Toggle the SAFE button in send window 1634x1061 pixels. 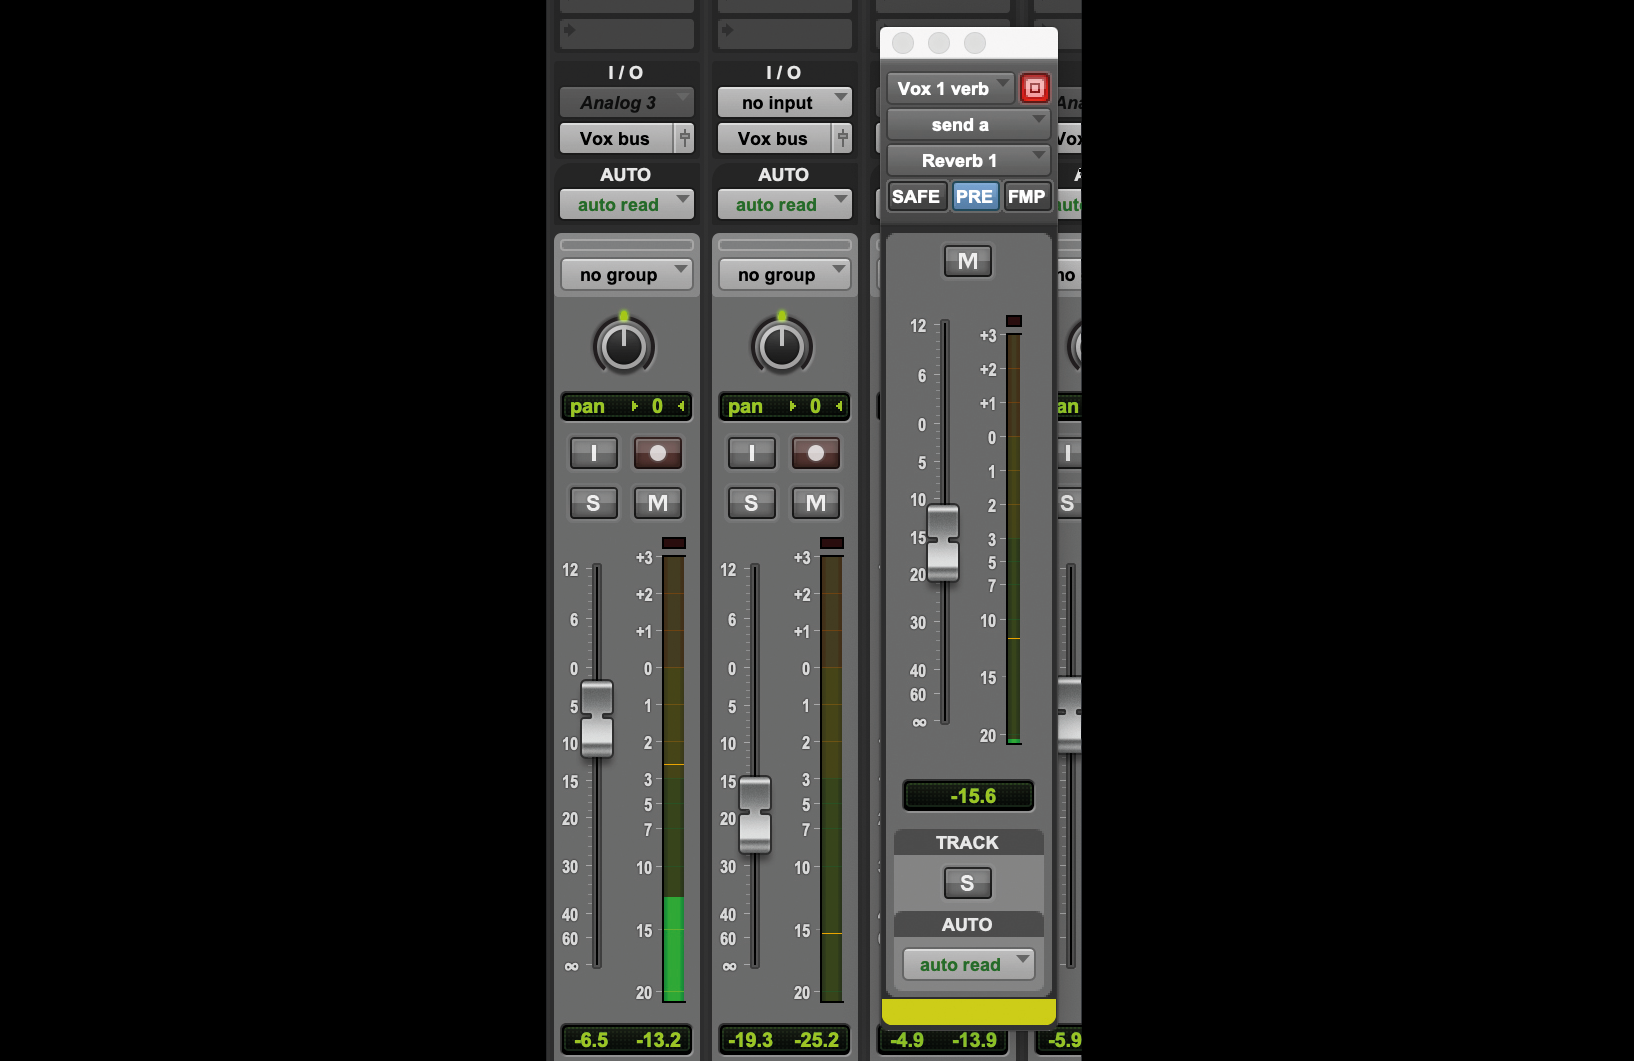coord(916,196)
